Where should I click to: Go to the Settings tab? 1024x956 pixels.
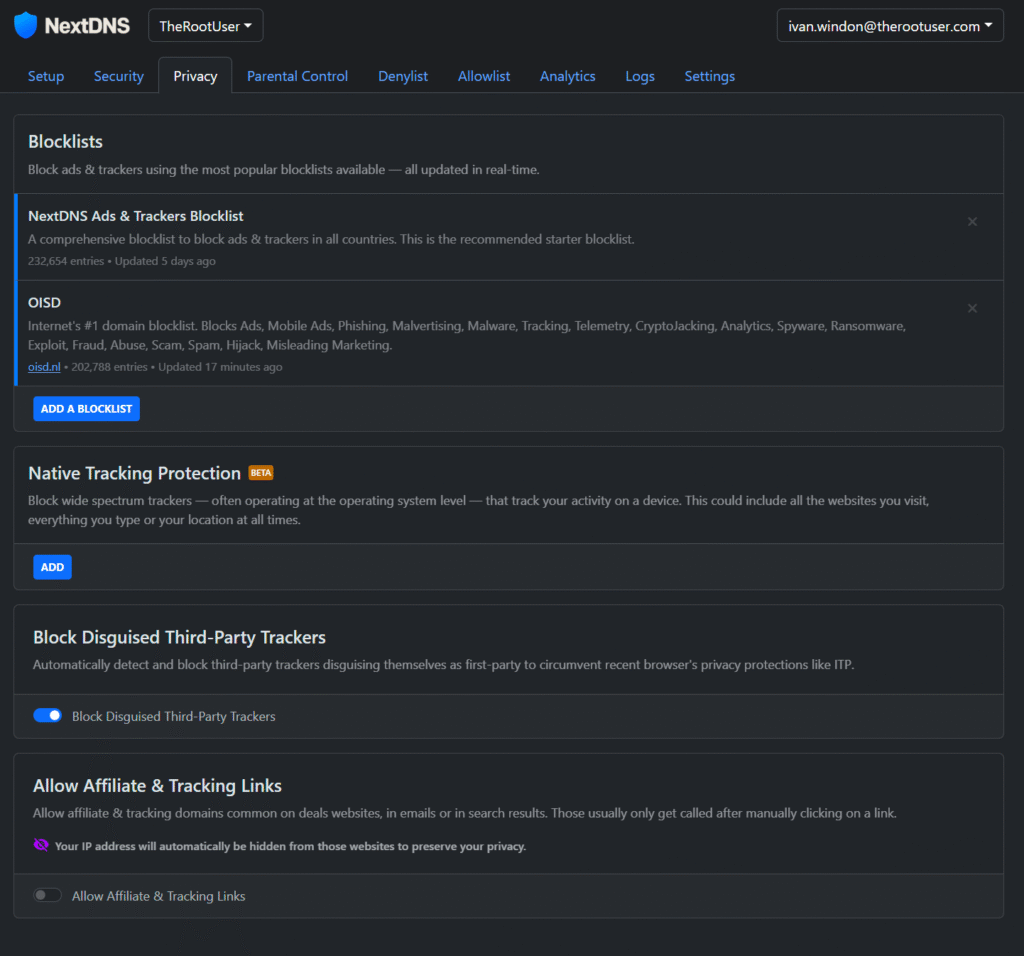click(709, 76)
